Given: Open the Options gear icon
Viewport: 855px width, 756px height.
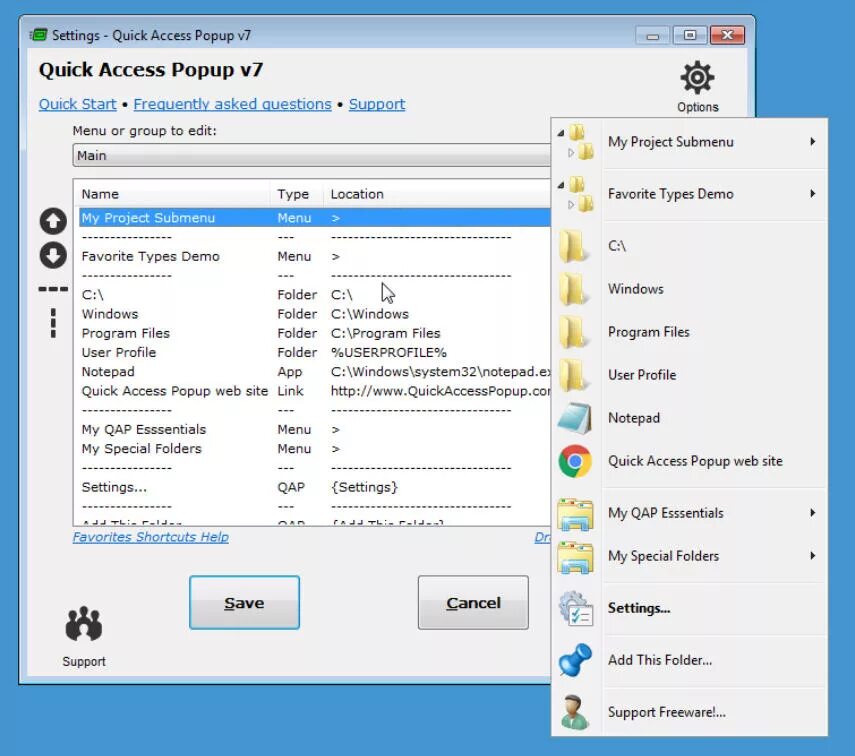Looking at the screenshot, I should (x=697, y=77).
